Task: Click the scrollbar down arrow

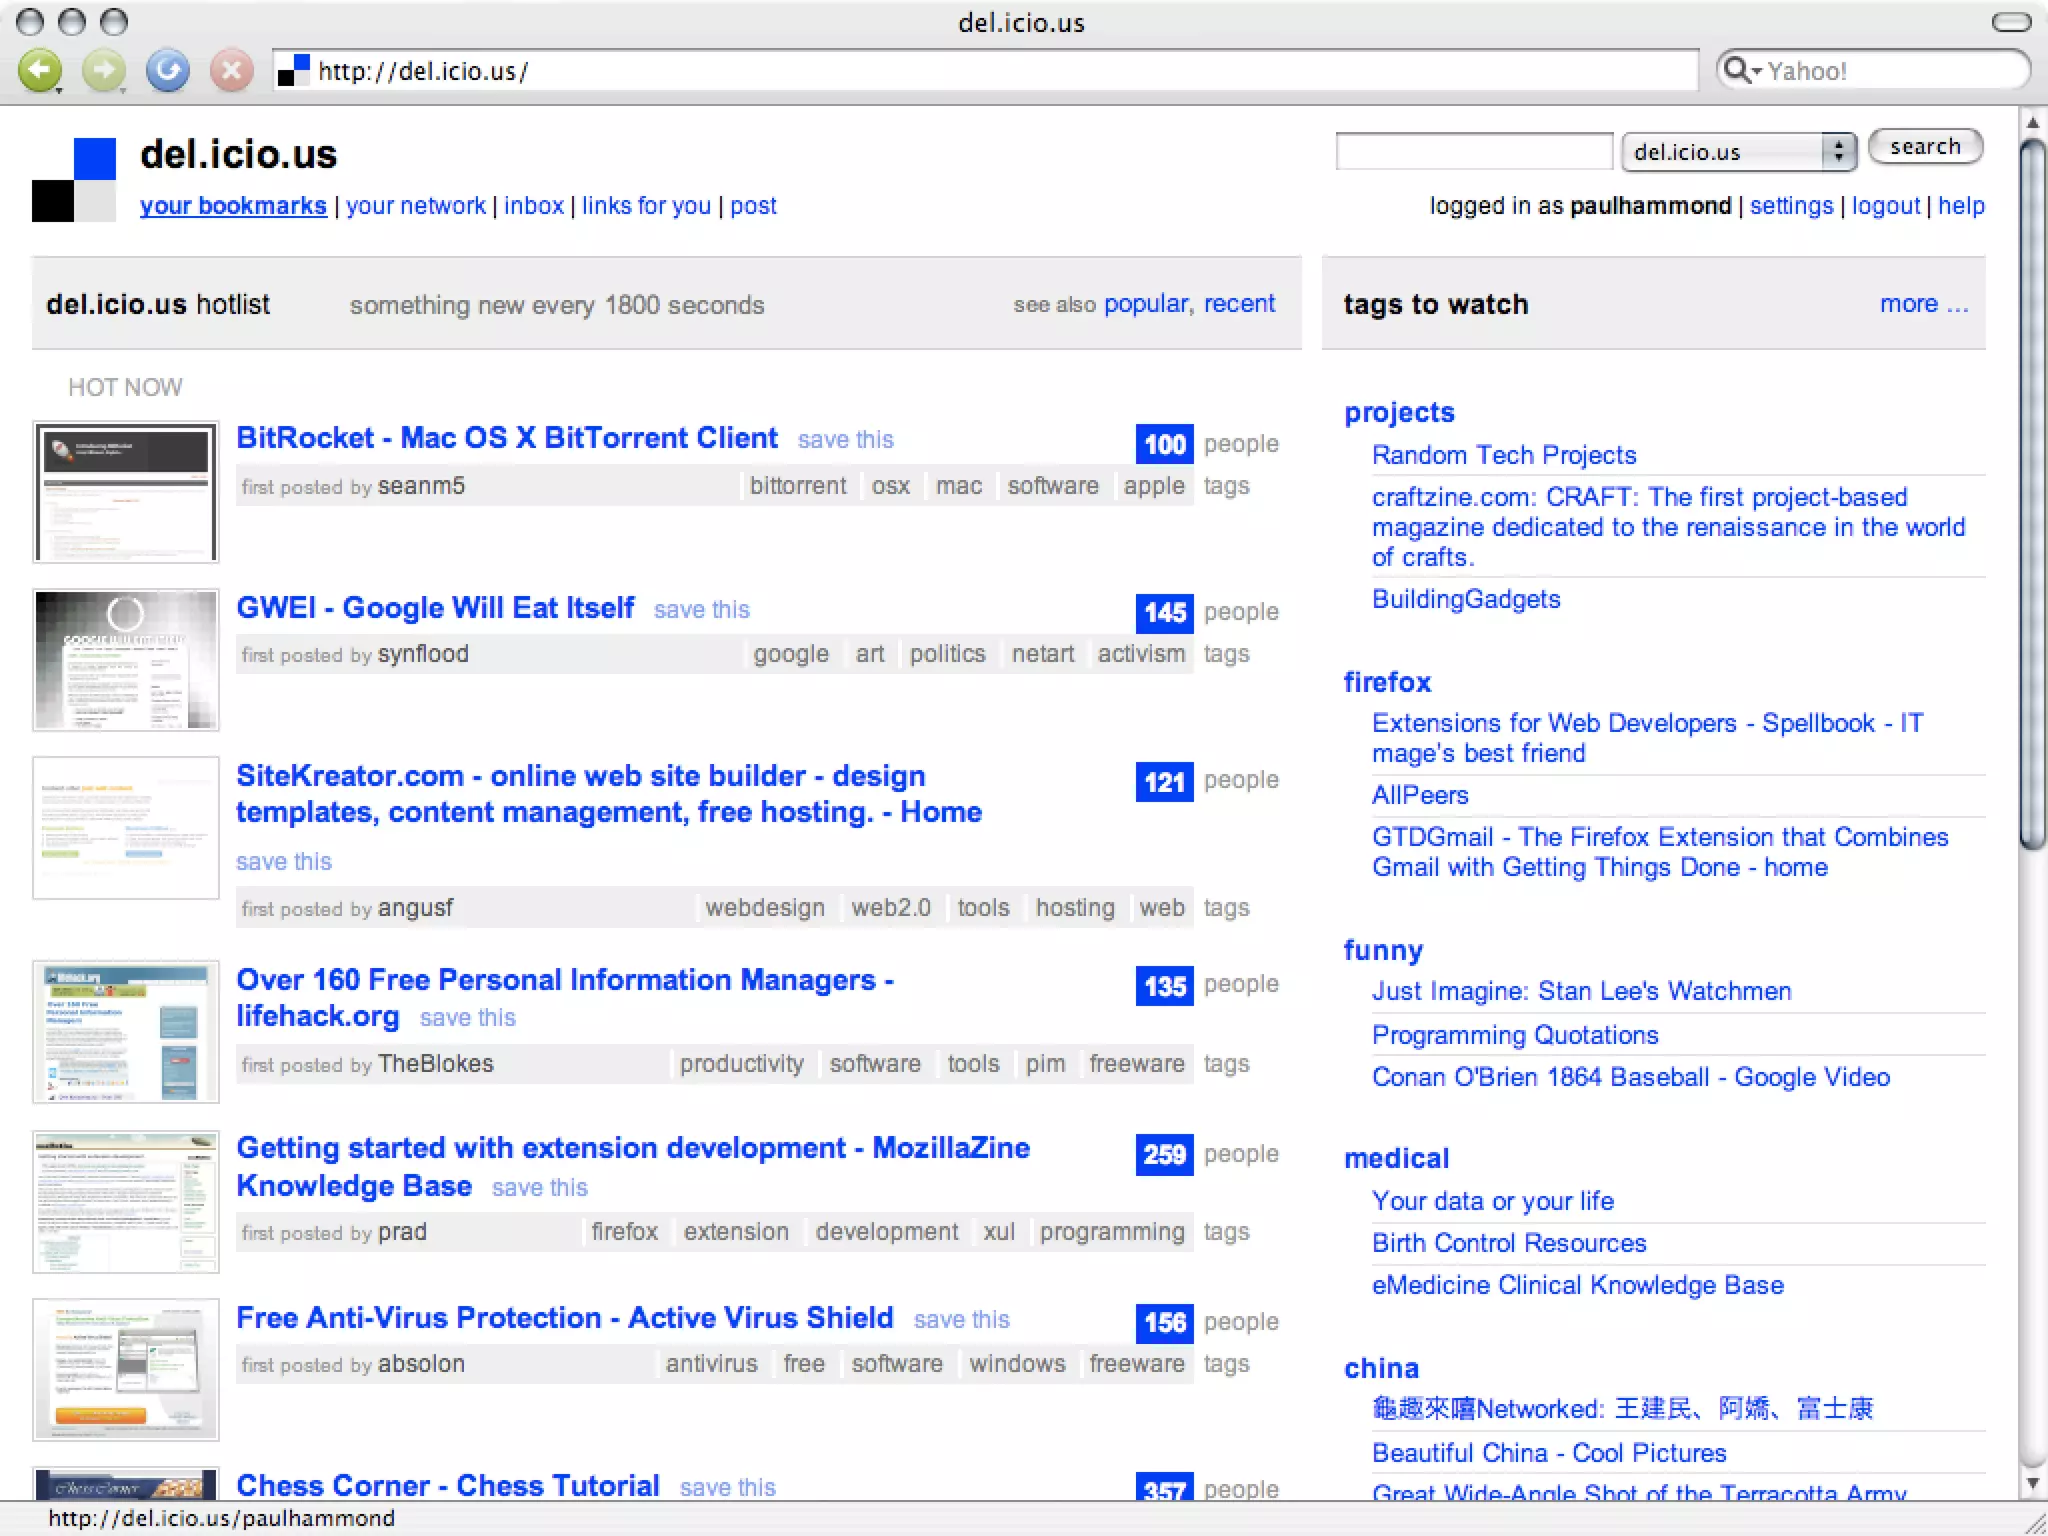Action: 2031,1483
